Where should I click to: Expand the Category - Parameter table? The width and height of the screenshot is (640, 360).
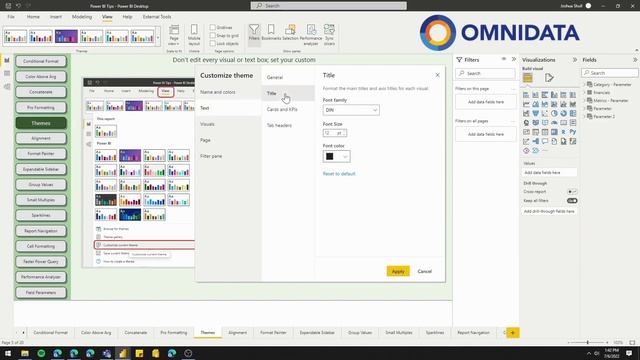(584, 84)
